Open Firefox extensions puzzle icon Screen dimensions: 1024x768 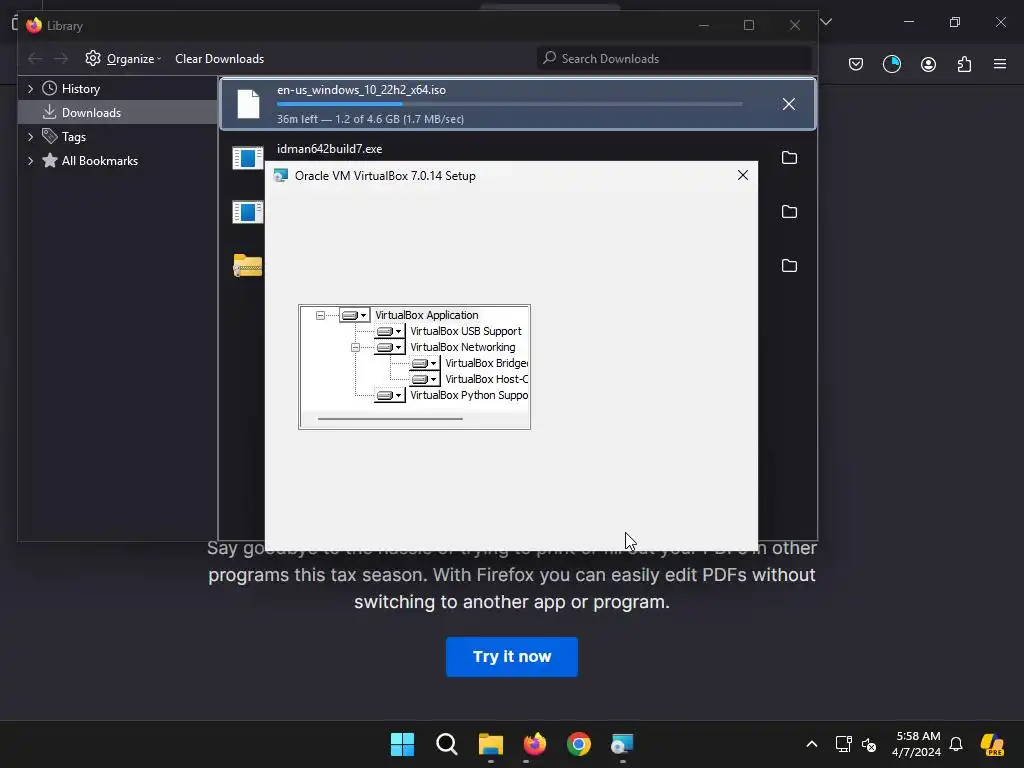coord(964,64)
